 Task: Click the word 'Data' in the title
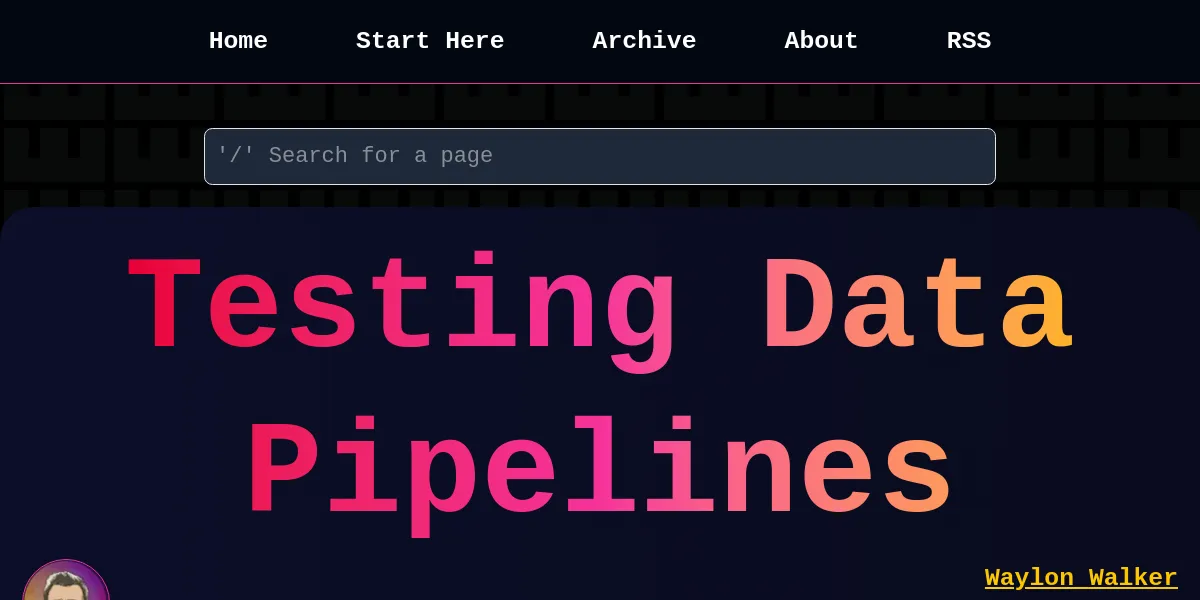coord(917,310)
